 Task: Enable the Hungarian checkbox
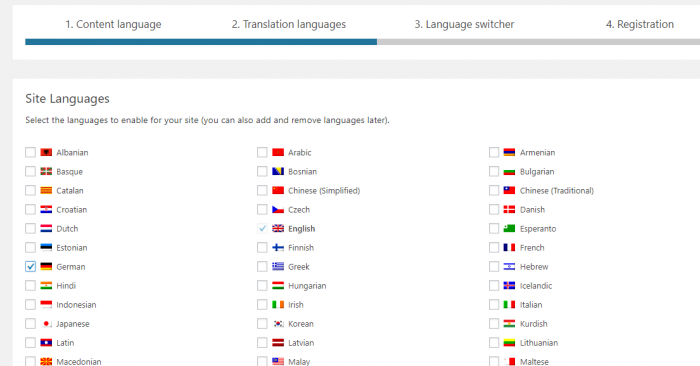click(262, 286)
